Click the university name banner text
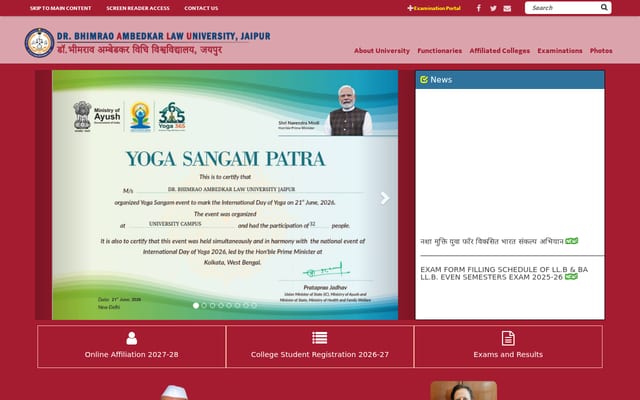The image size is (640, 400). (x=163, y=43)
